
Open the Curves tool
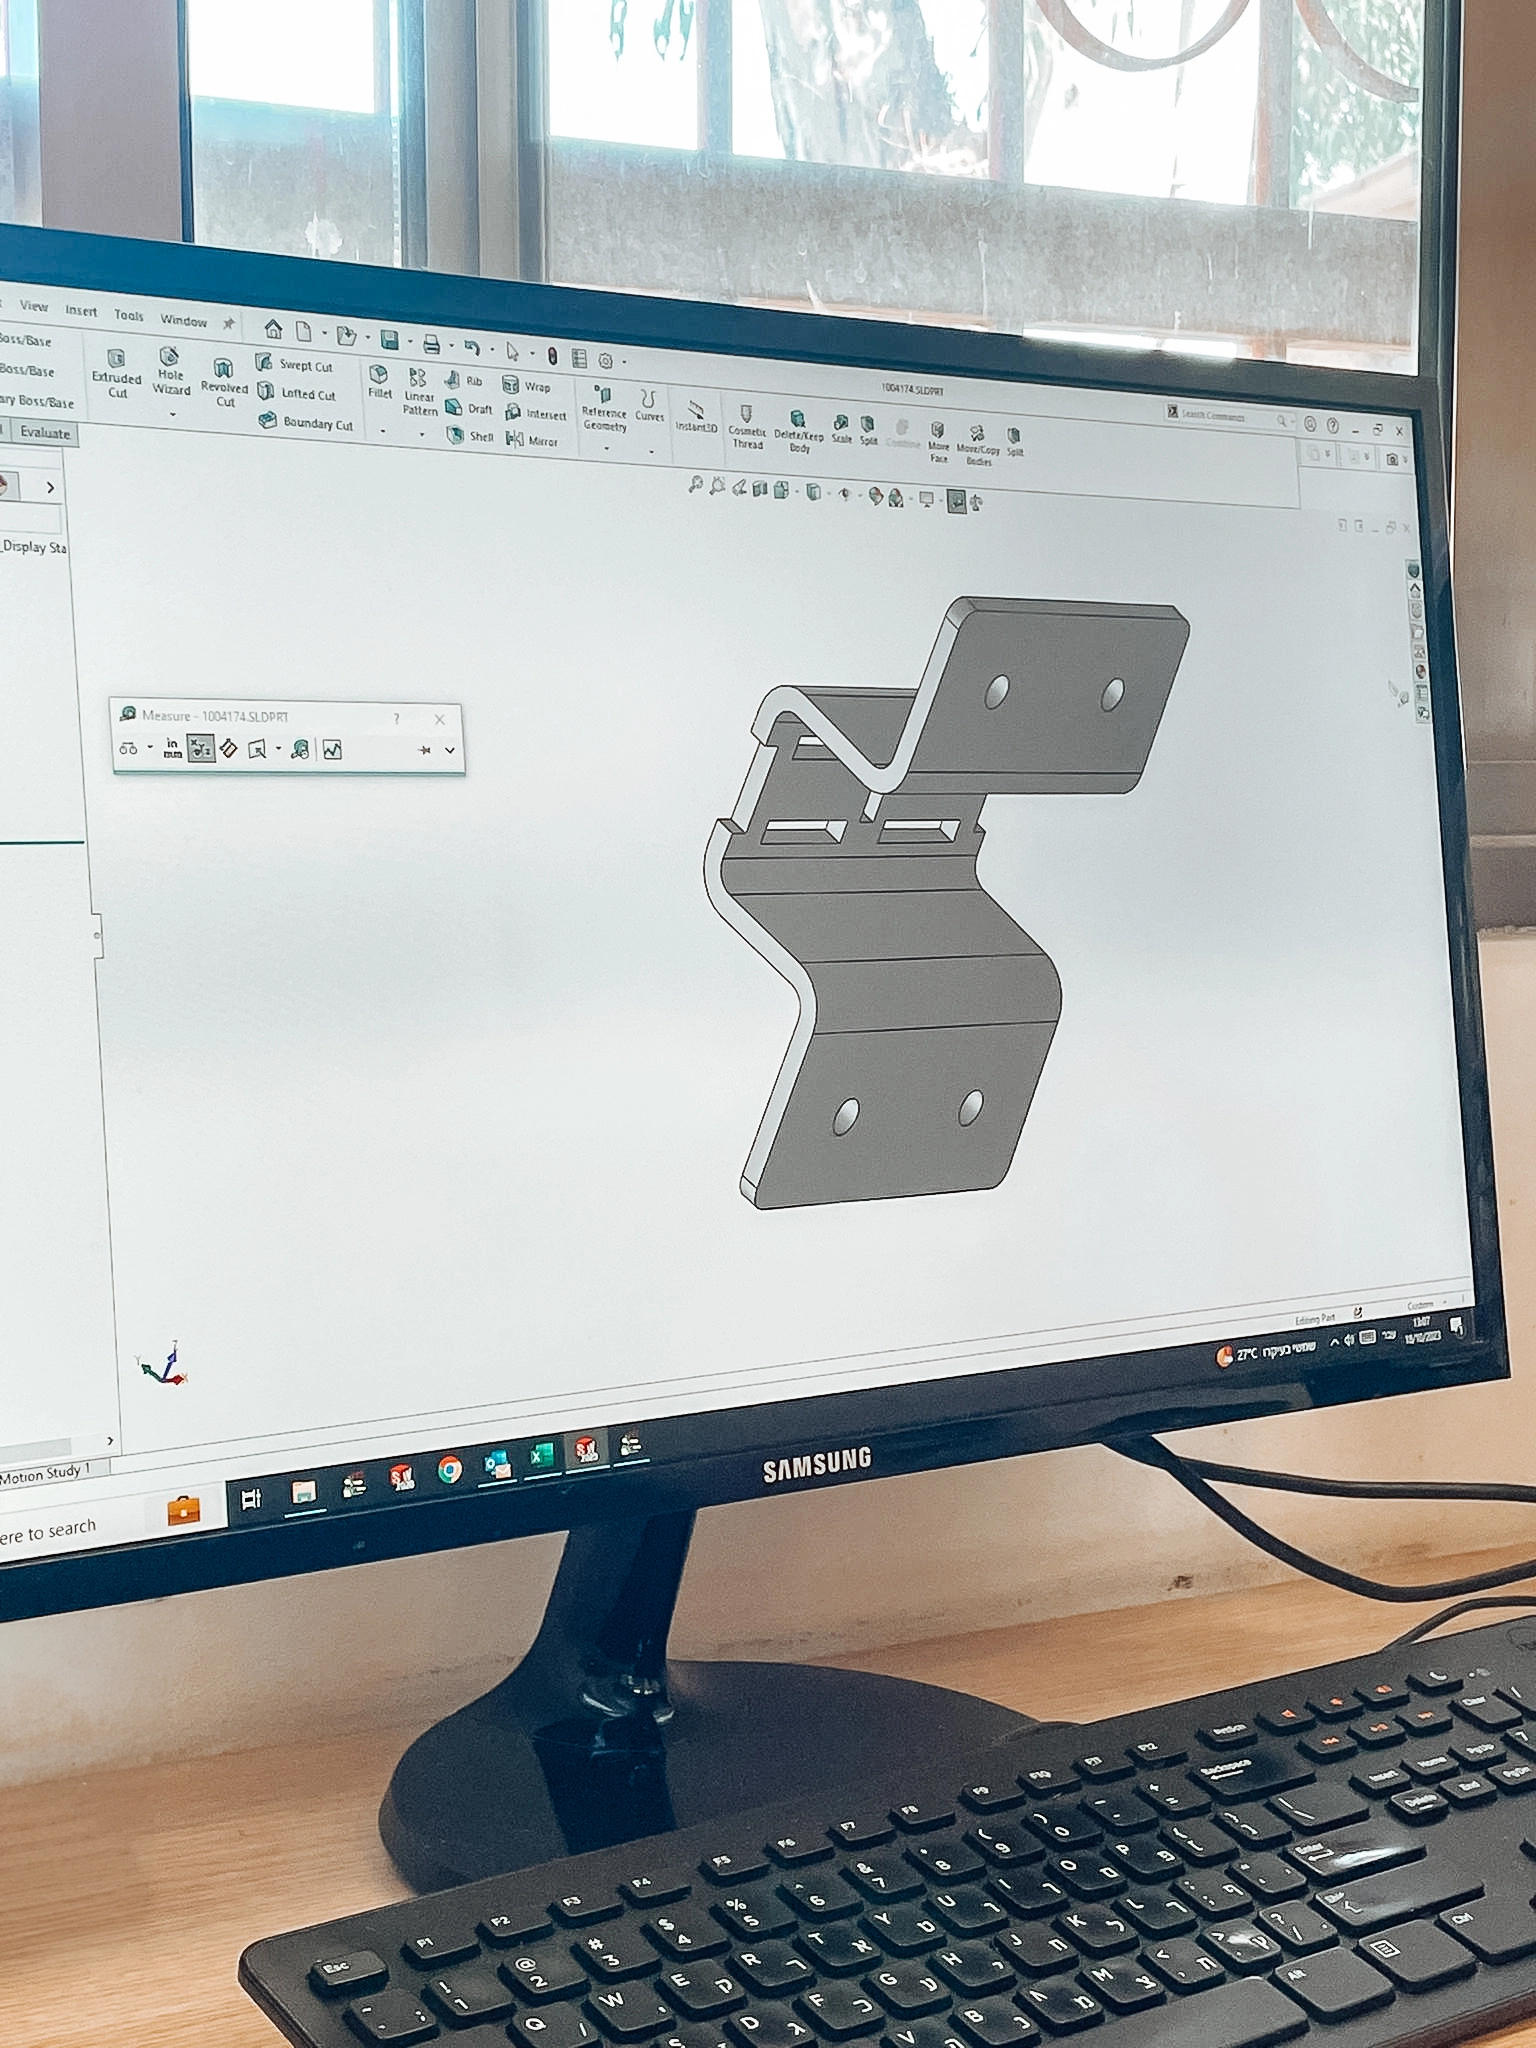(649, 406)
